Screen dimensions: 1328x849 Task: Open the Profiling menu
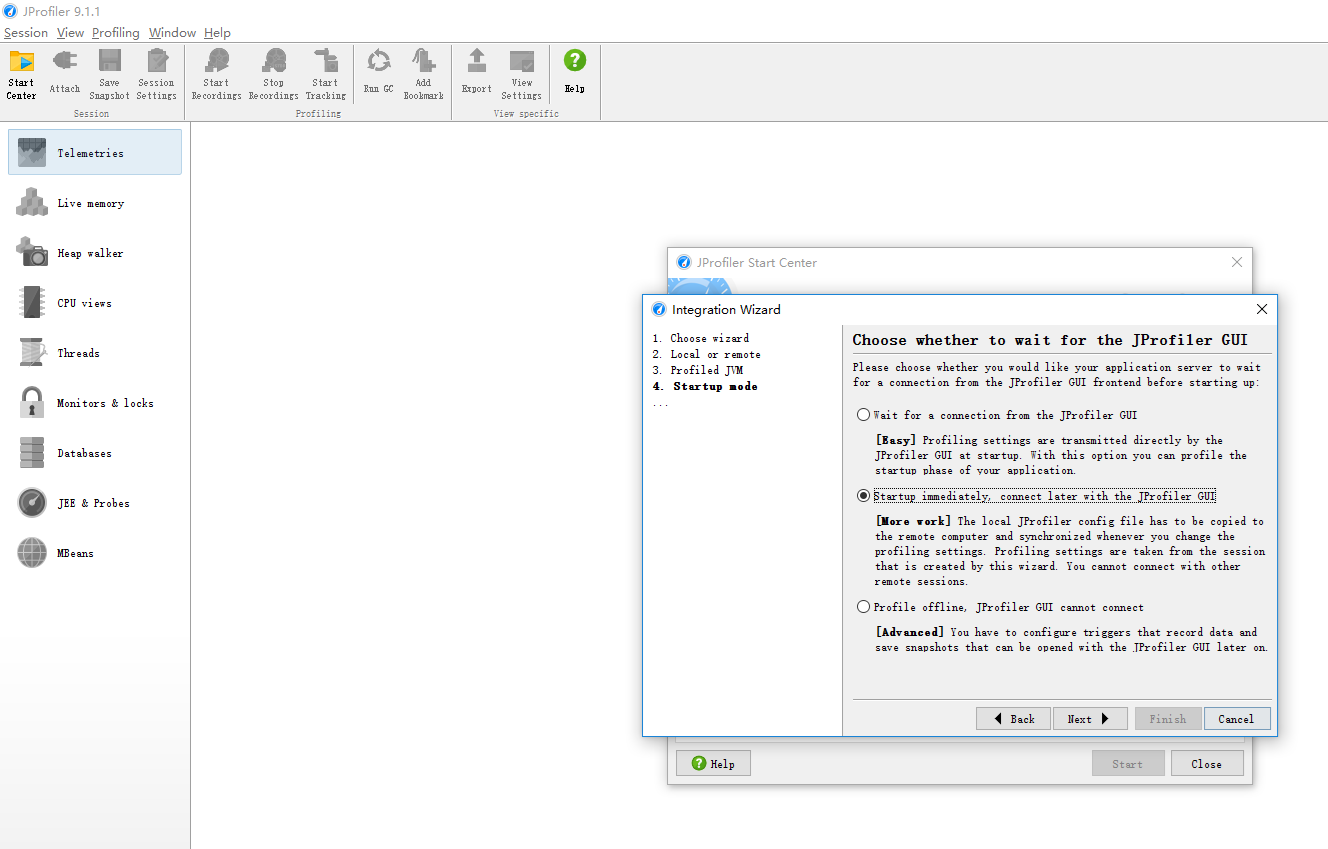coord(116,33)
